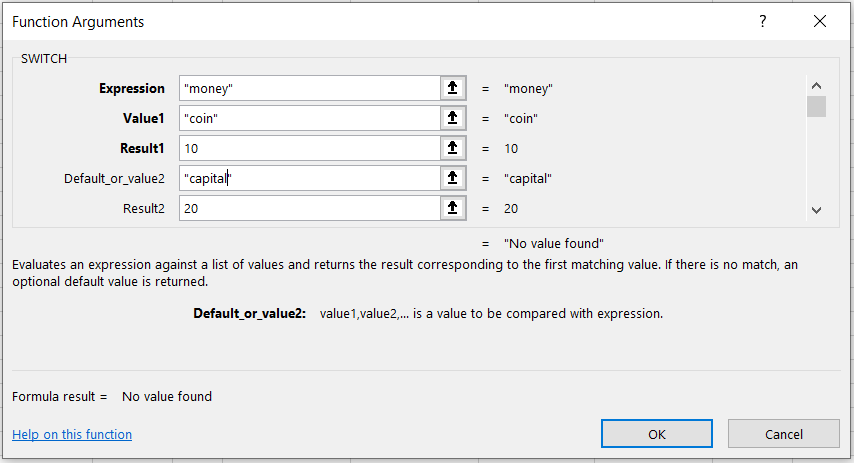Confirm the formula with the OK button
Screen dimensions: 854x463
[x=656, y=434]
